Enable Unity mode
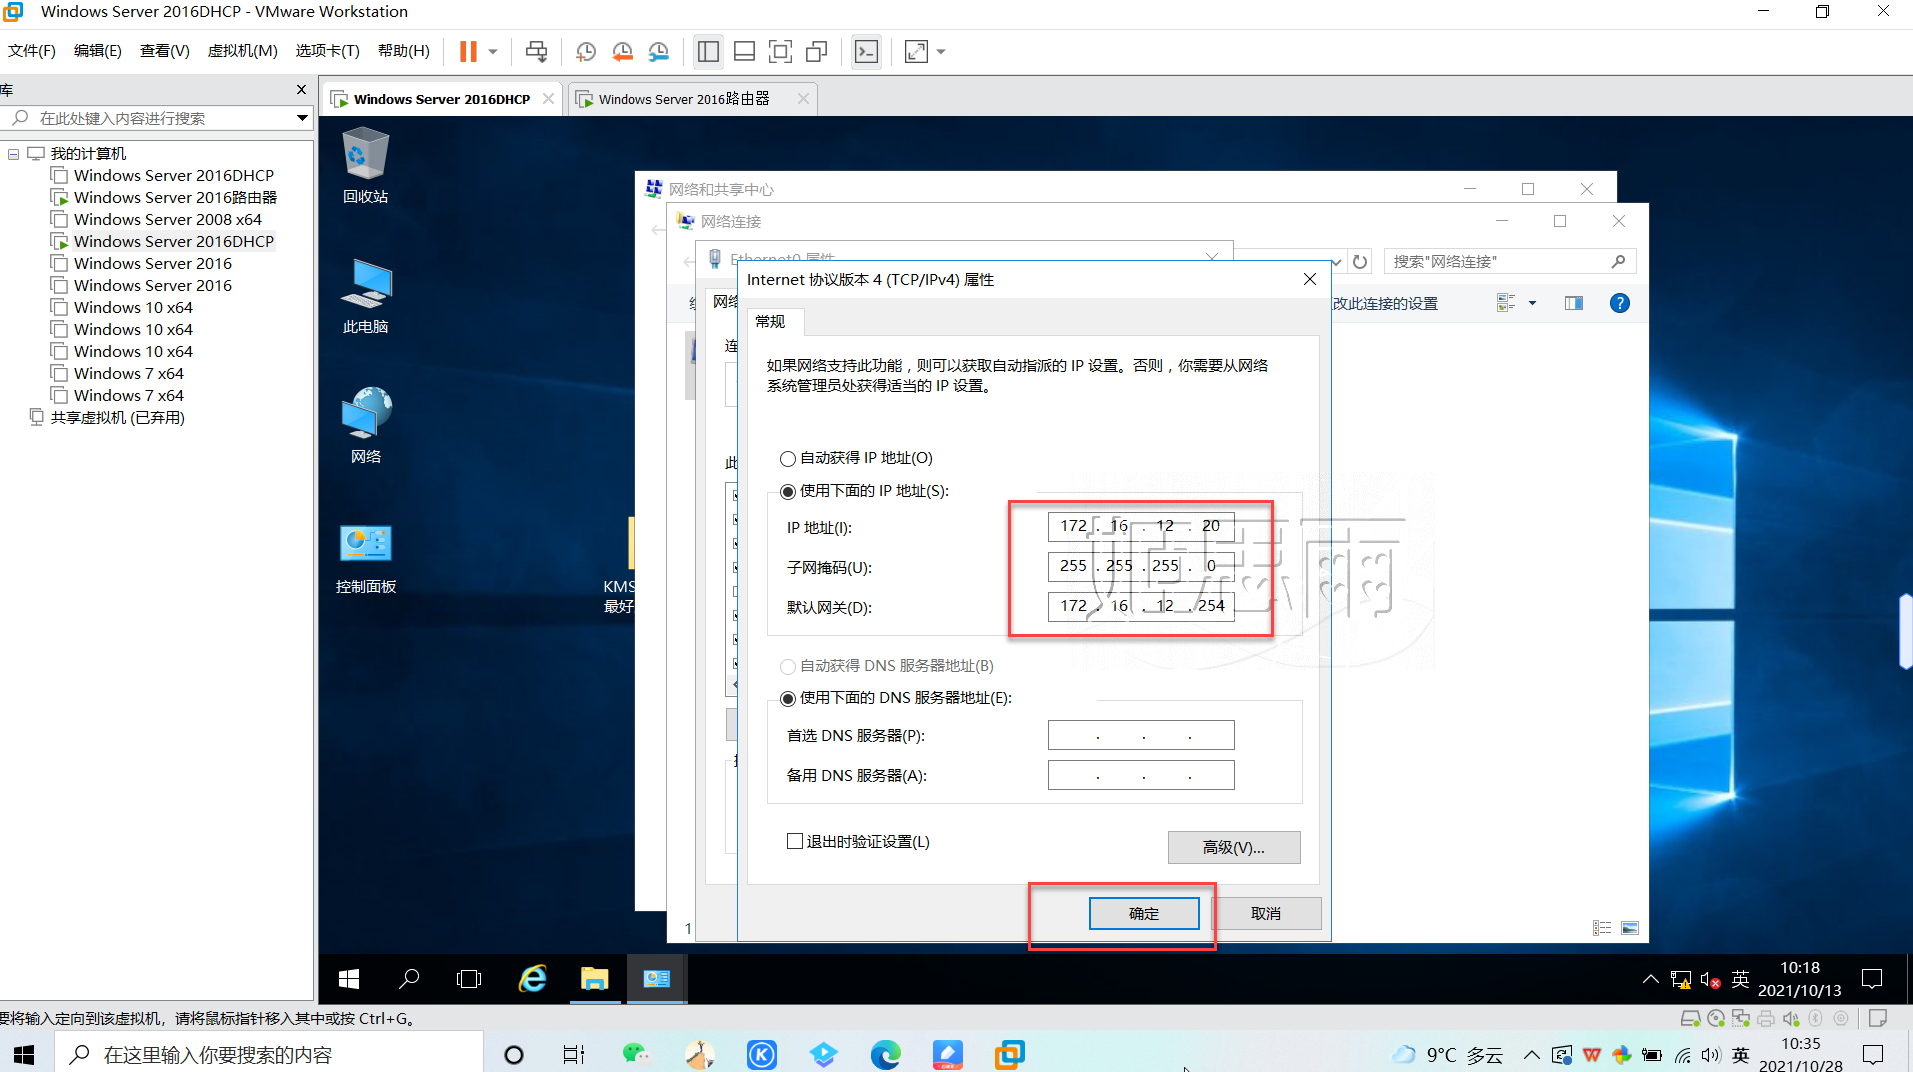 tap(817, 51)
